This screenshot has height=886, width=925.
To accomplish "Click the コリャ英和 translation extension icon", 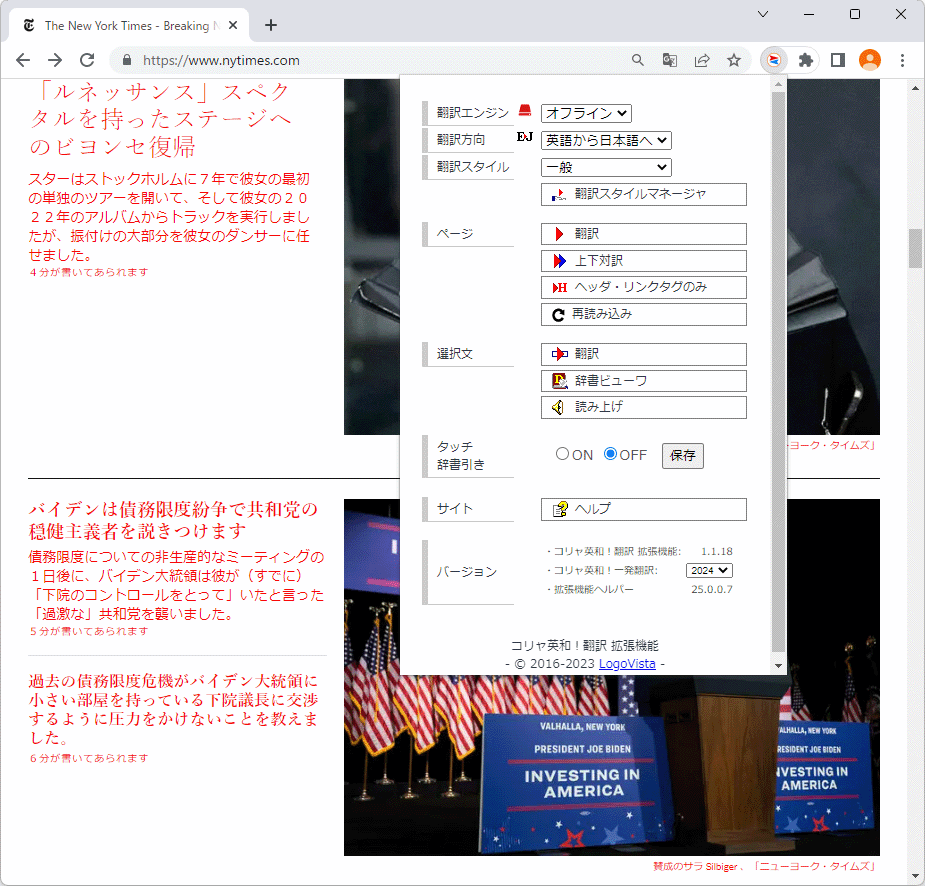I will click(773, 60).
